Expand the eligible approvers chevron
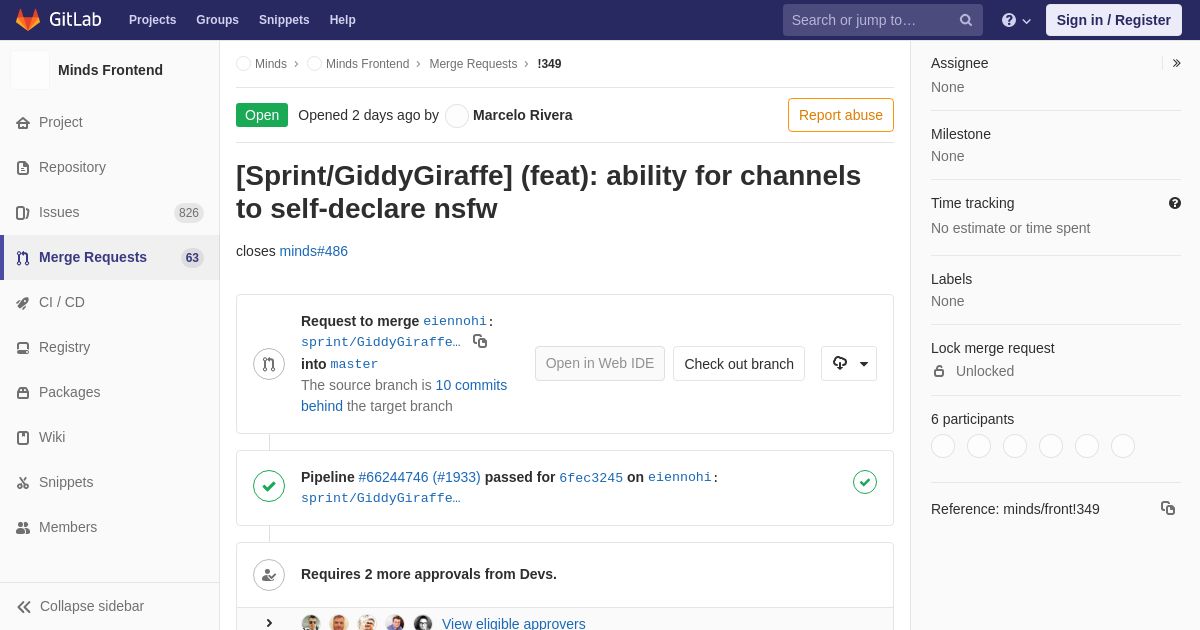 click(269, 623)
